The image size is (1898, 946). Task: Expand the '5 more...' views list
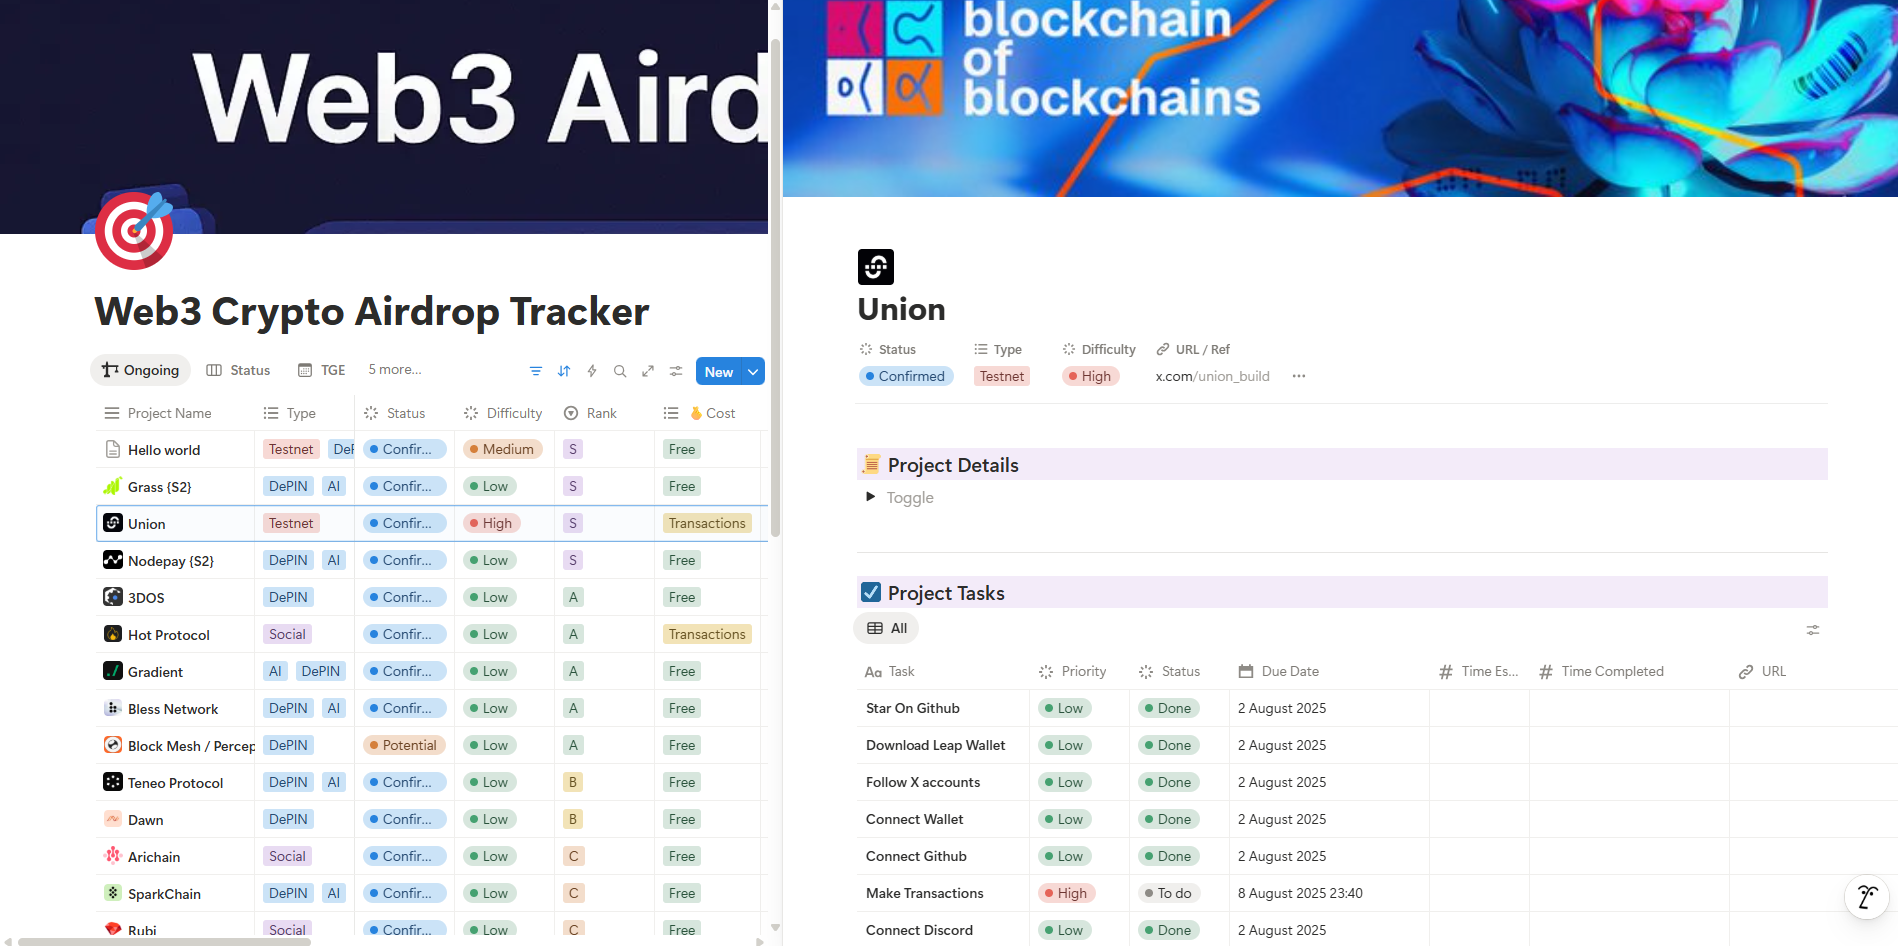pos(395,370)
